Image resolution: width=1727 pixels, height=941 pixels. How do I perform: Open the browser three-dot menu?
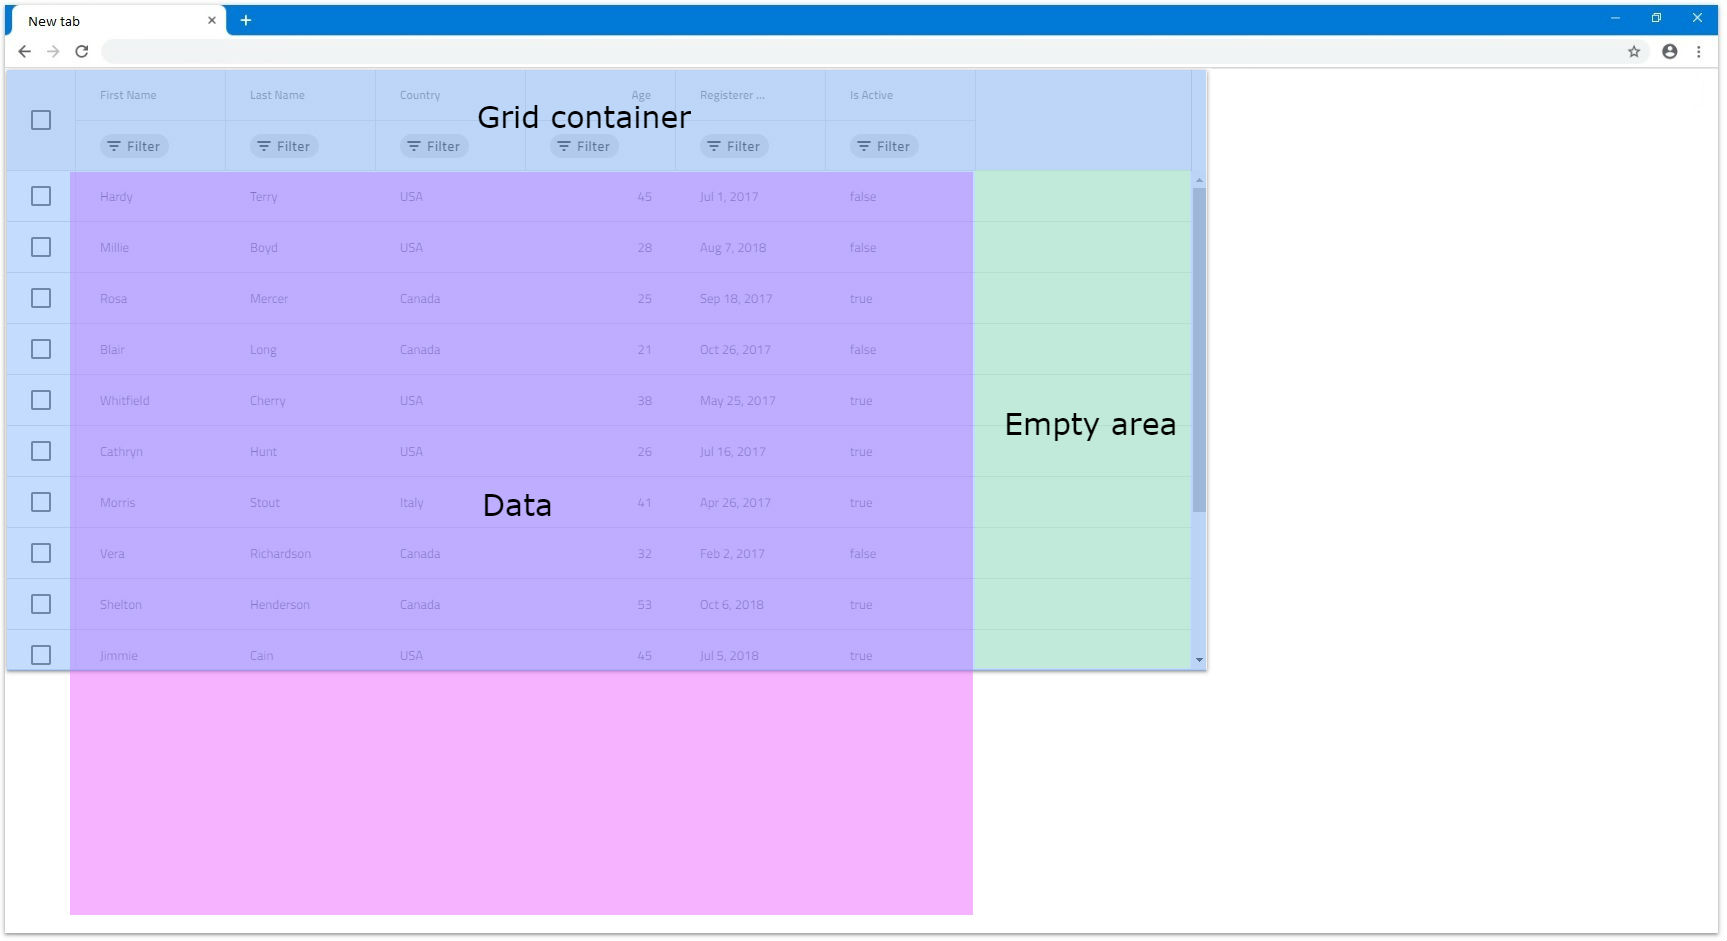tap(1698, 52)
